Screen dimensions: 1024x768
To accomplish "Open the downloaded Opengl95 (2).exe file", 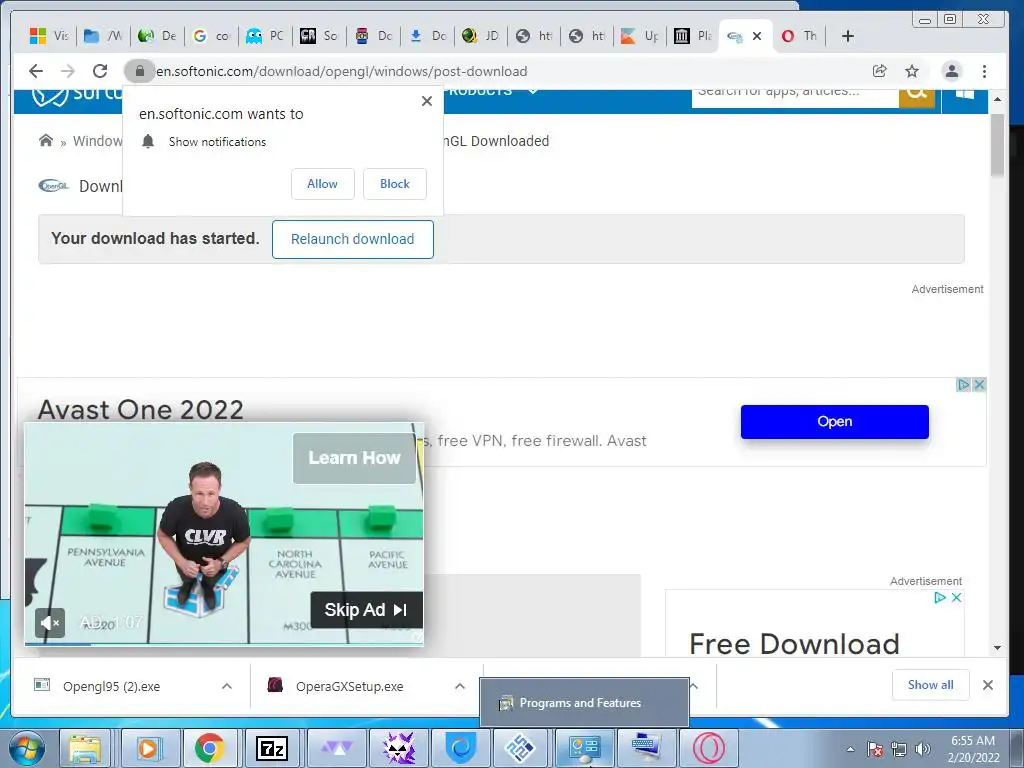I will coord(111,686).
